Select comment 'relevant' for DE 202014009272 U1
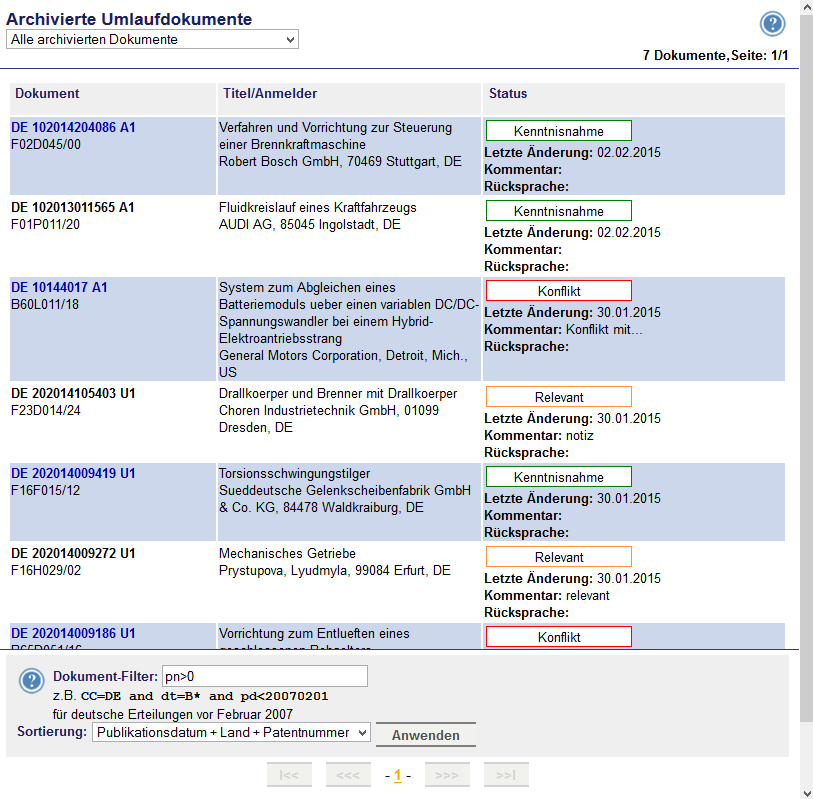This screenshot has height=799, width=813. tap(587, 595)
